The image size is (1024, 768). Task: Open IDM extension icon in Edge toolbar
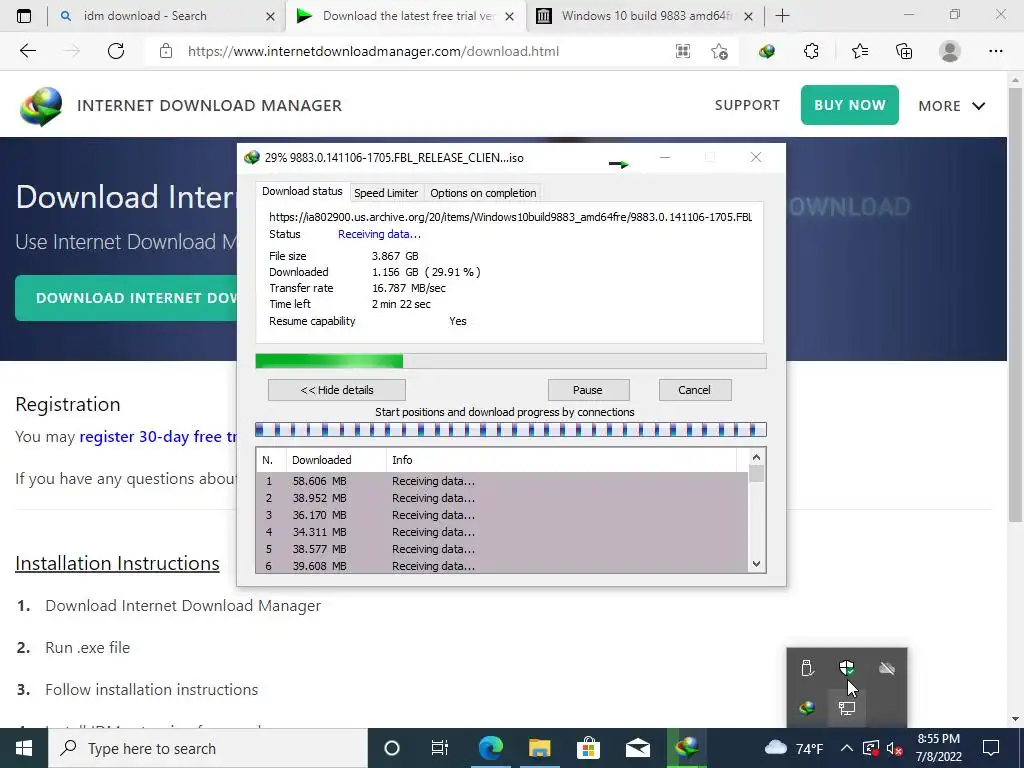point(767,51)
